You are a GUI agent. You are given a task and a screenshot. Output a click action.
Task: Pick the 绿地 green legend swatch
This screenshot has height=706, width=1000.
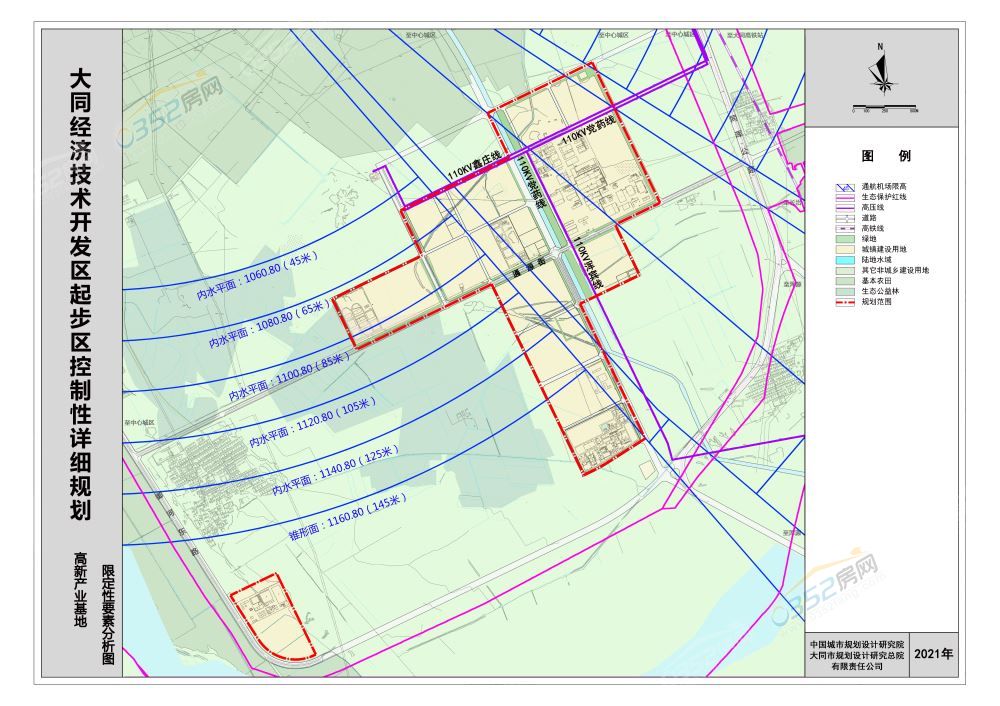pyautogui.click(x=846, y=238)
